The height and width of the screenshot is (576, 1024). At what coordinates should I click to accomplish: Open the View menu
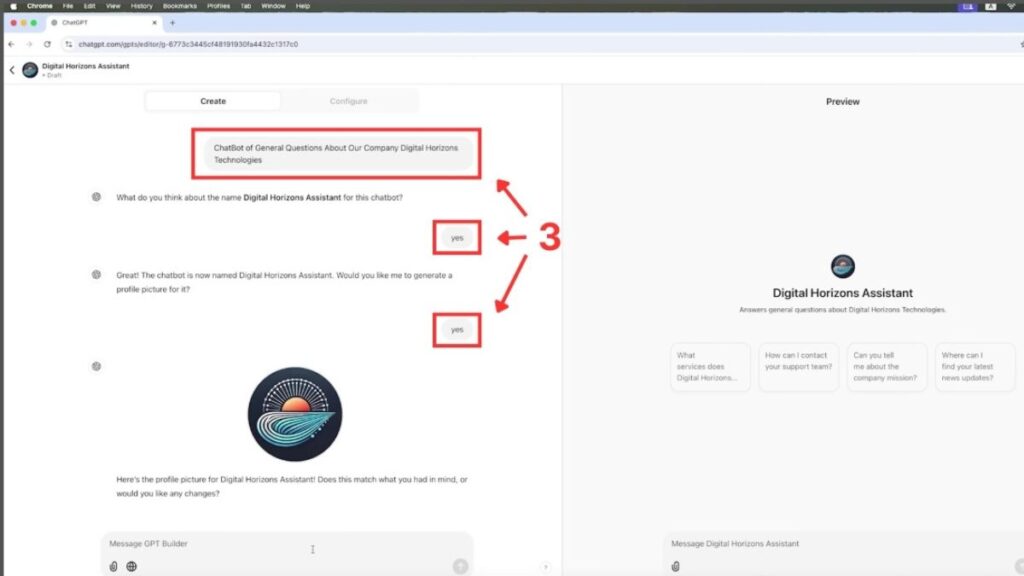point(113,6)
